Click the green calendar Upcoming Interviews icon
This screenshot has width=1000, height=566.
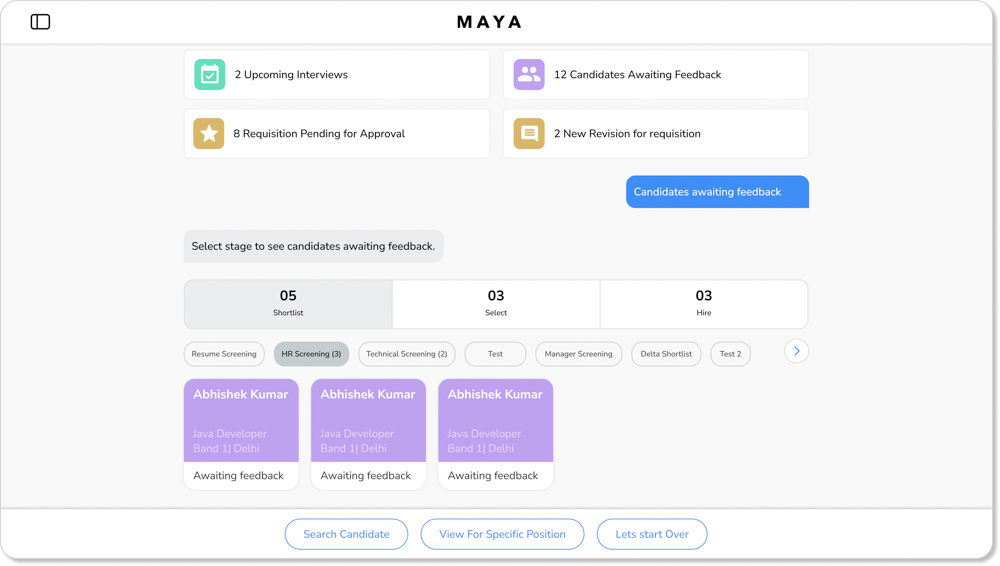pos(209,75)
